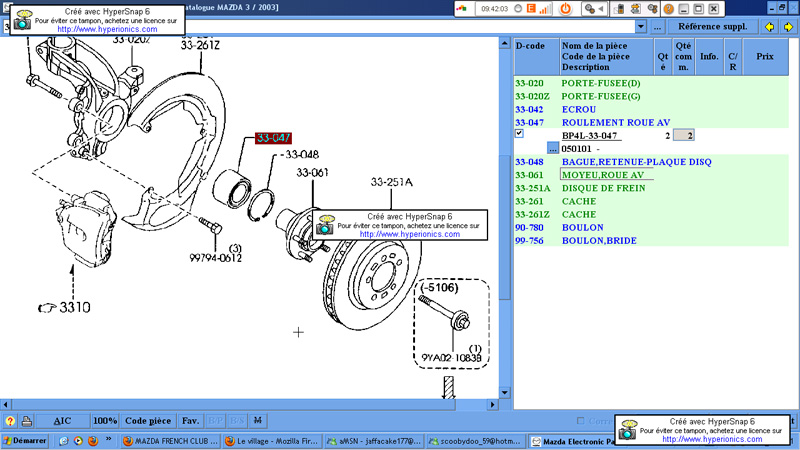The image size is (800, 450).
Task: Select row 33-261Z CACHE
Action: (x=651, y=214)
